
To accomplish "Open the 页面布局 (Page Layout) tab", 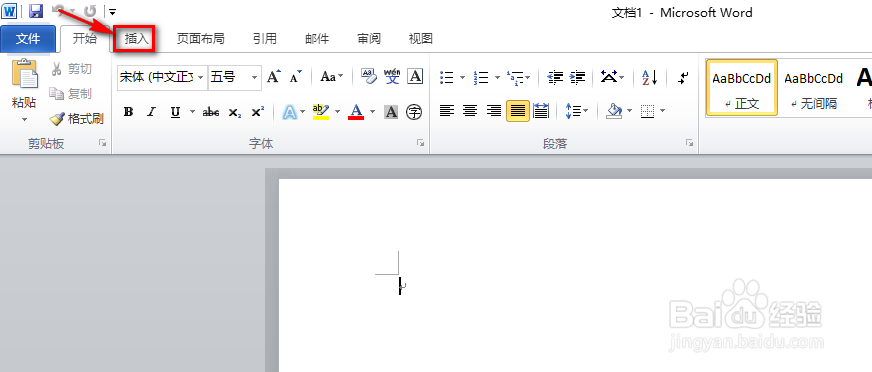I will click(x=200, y=38).
